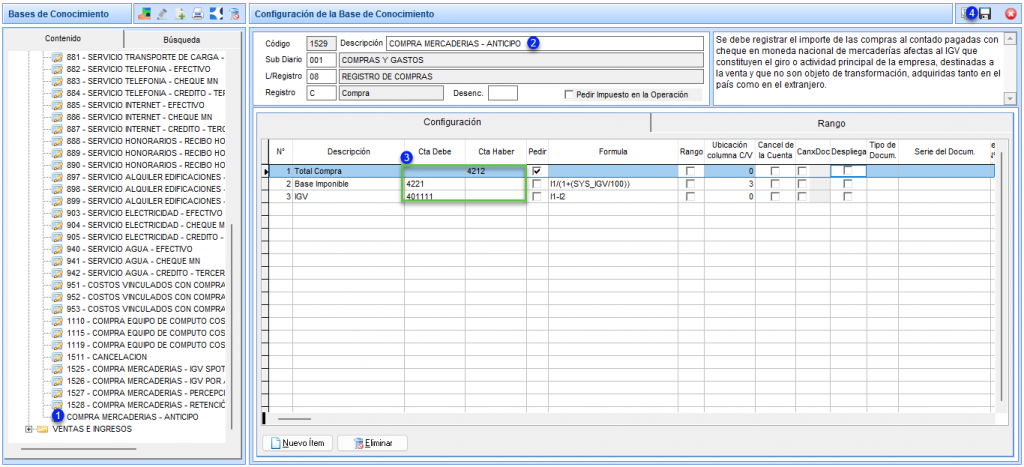Click the note icon beside 903 - SERVICIO ELECTRICIDAD - EFECTIVO
Image resolution: width=1024 pixels, height=467 pixels.
tap(57, 213)
